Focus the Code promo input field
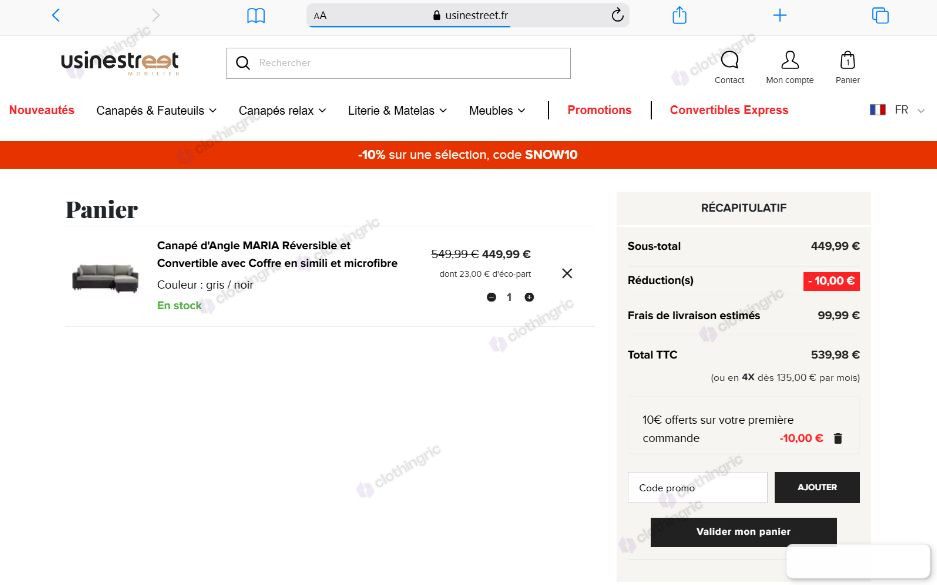This screenshot has height=585, width=937. coord(697,488)
